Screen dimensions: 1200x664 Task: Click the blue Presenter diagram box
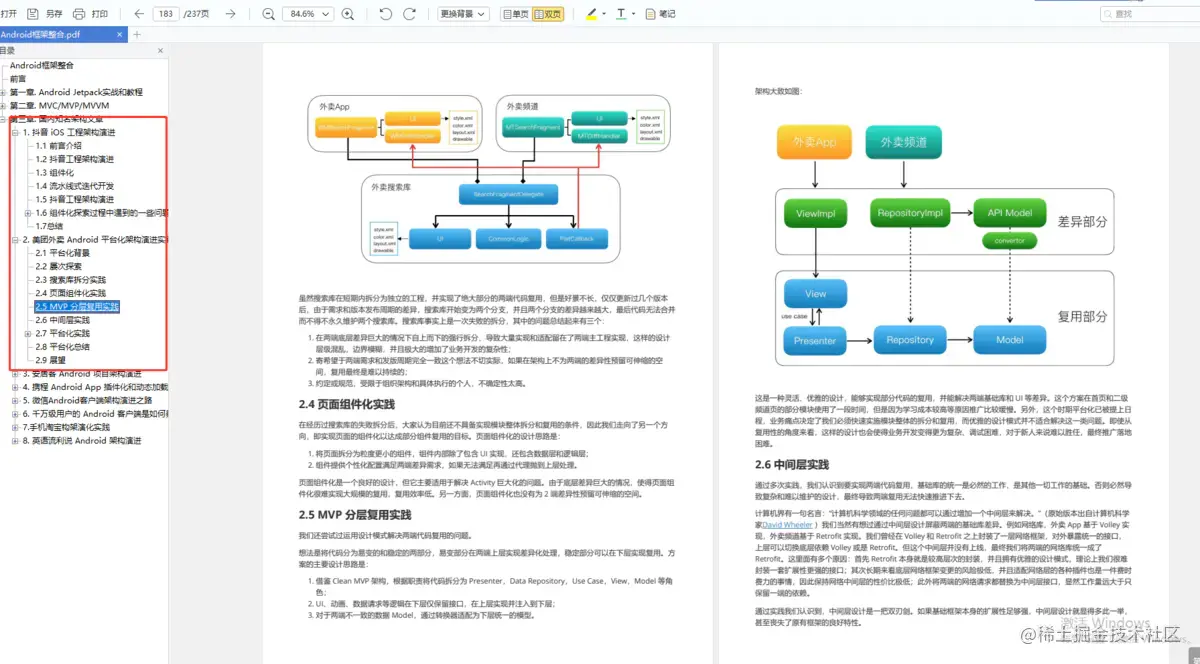click(815, 340)
